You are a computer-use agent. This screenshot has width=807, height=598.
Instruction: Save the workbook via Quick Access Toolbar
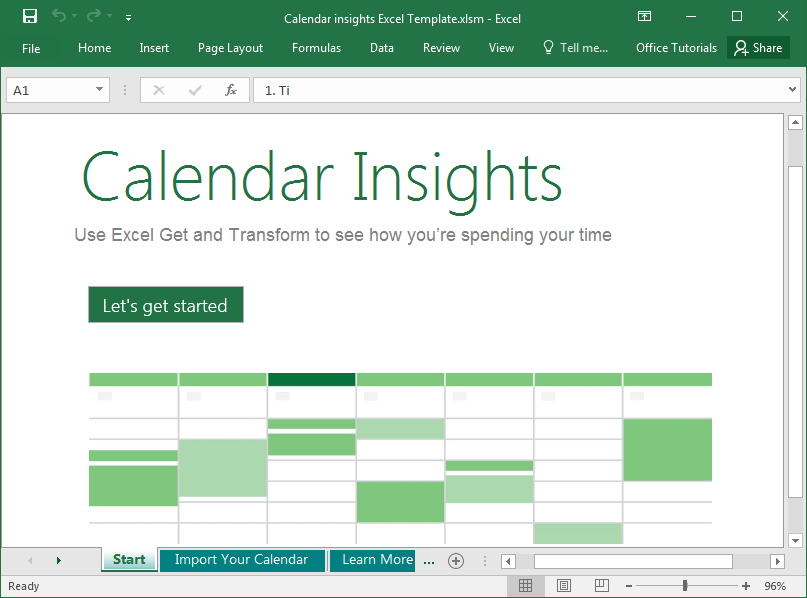pyautogui.click(x=29, y=16)
